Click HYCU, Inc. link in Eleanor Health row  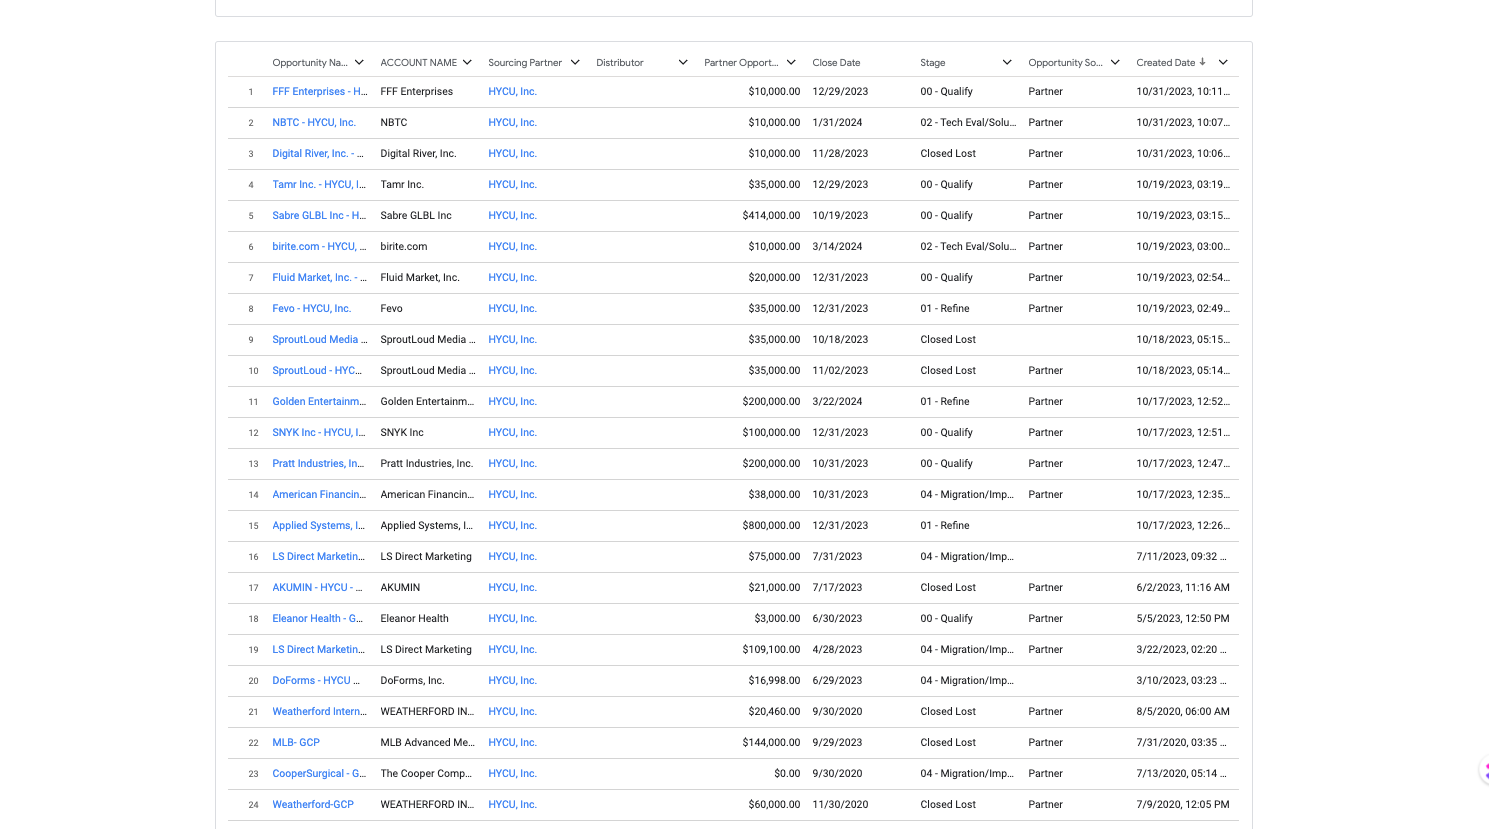[x=512, y=619]
